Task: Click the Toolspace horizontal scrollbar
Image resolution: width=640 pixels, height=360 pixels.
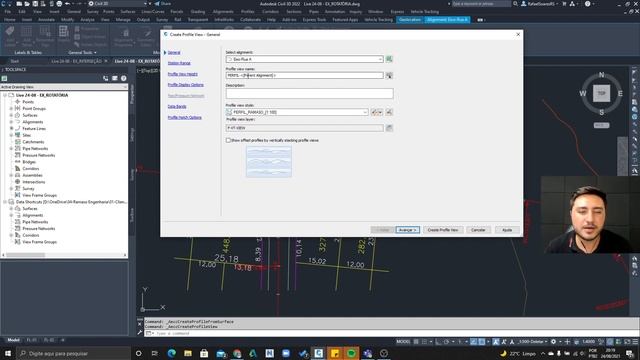Action: coord(64,255)
